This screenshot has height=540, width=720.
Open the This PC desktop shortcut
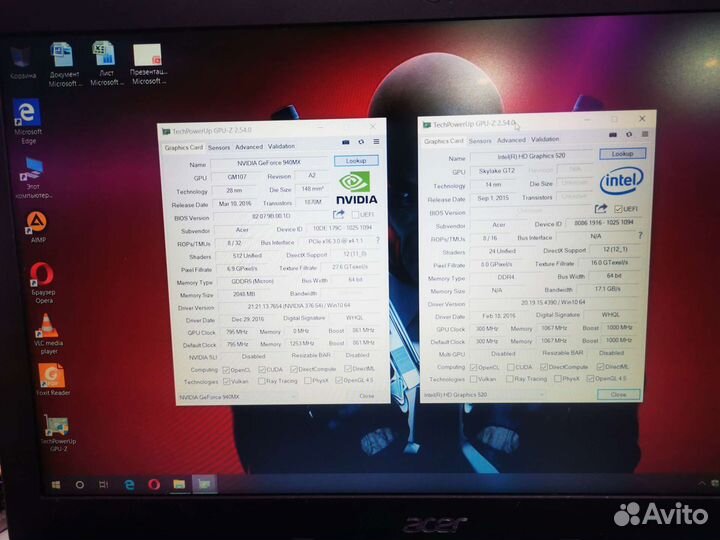coord(33,178)
